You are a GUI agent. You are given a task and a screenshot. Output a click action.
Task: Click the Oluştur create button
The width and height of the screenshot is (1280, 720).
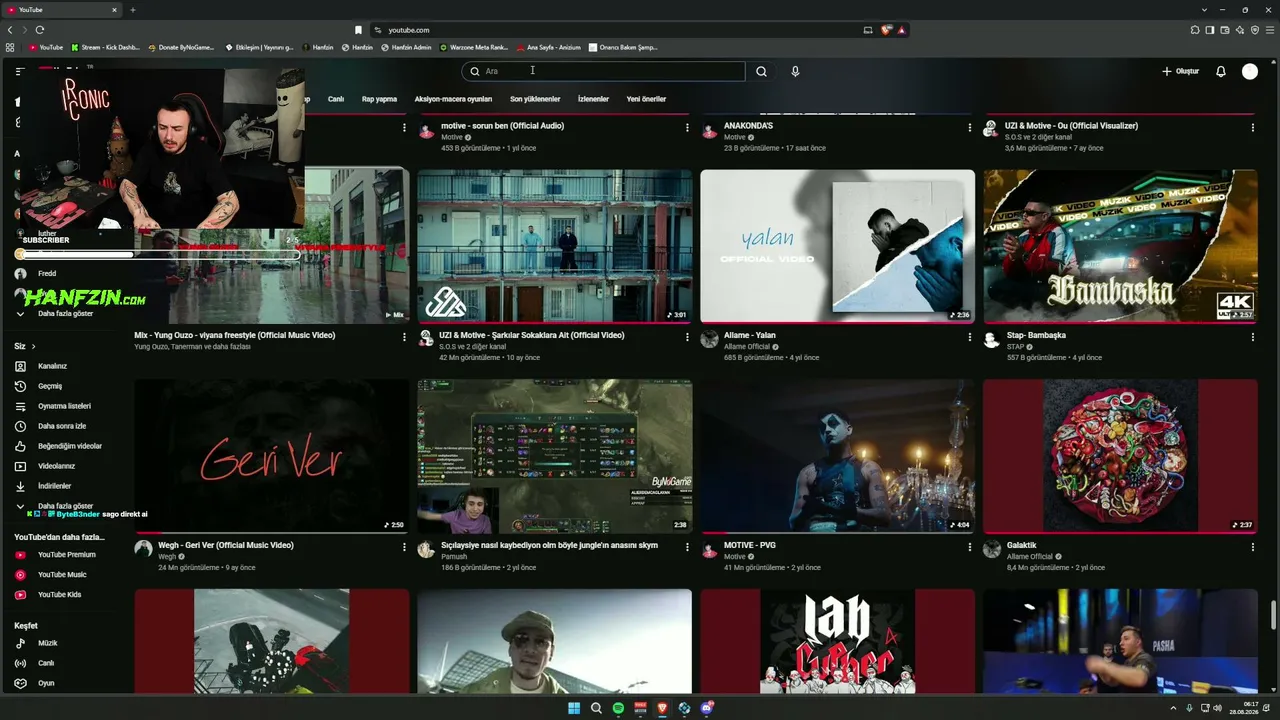(1181, 72)
